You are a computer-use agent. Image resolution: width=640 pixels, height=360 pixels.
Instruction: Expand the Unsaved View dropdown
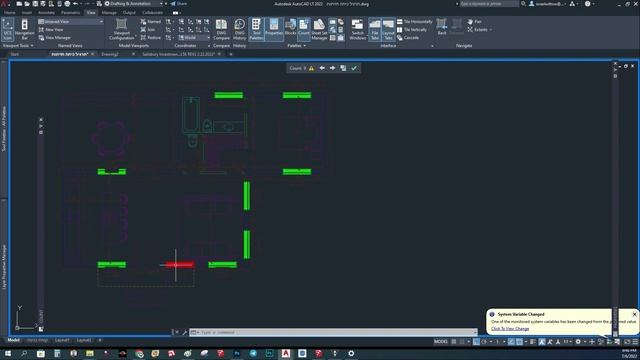tap(70, 21)
